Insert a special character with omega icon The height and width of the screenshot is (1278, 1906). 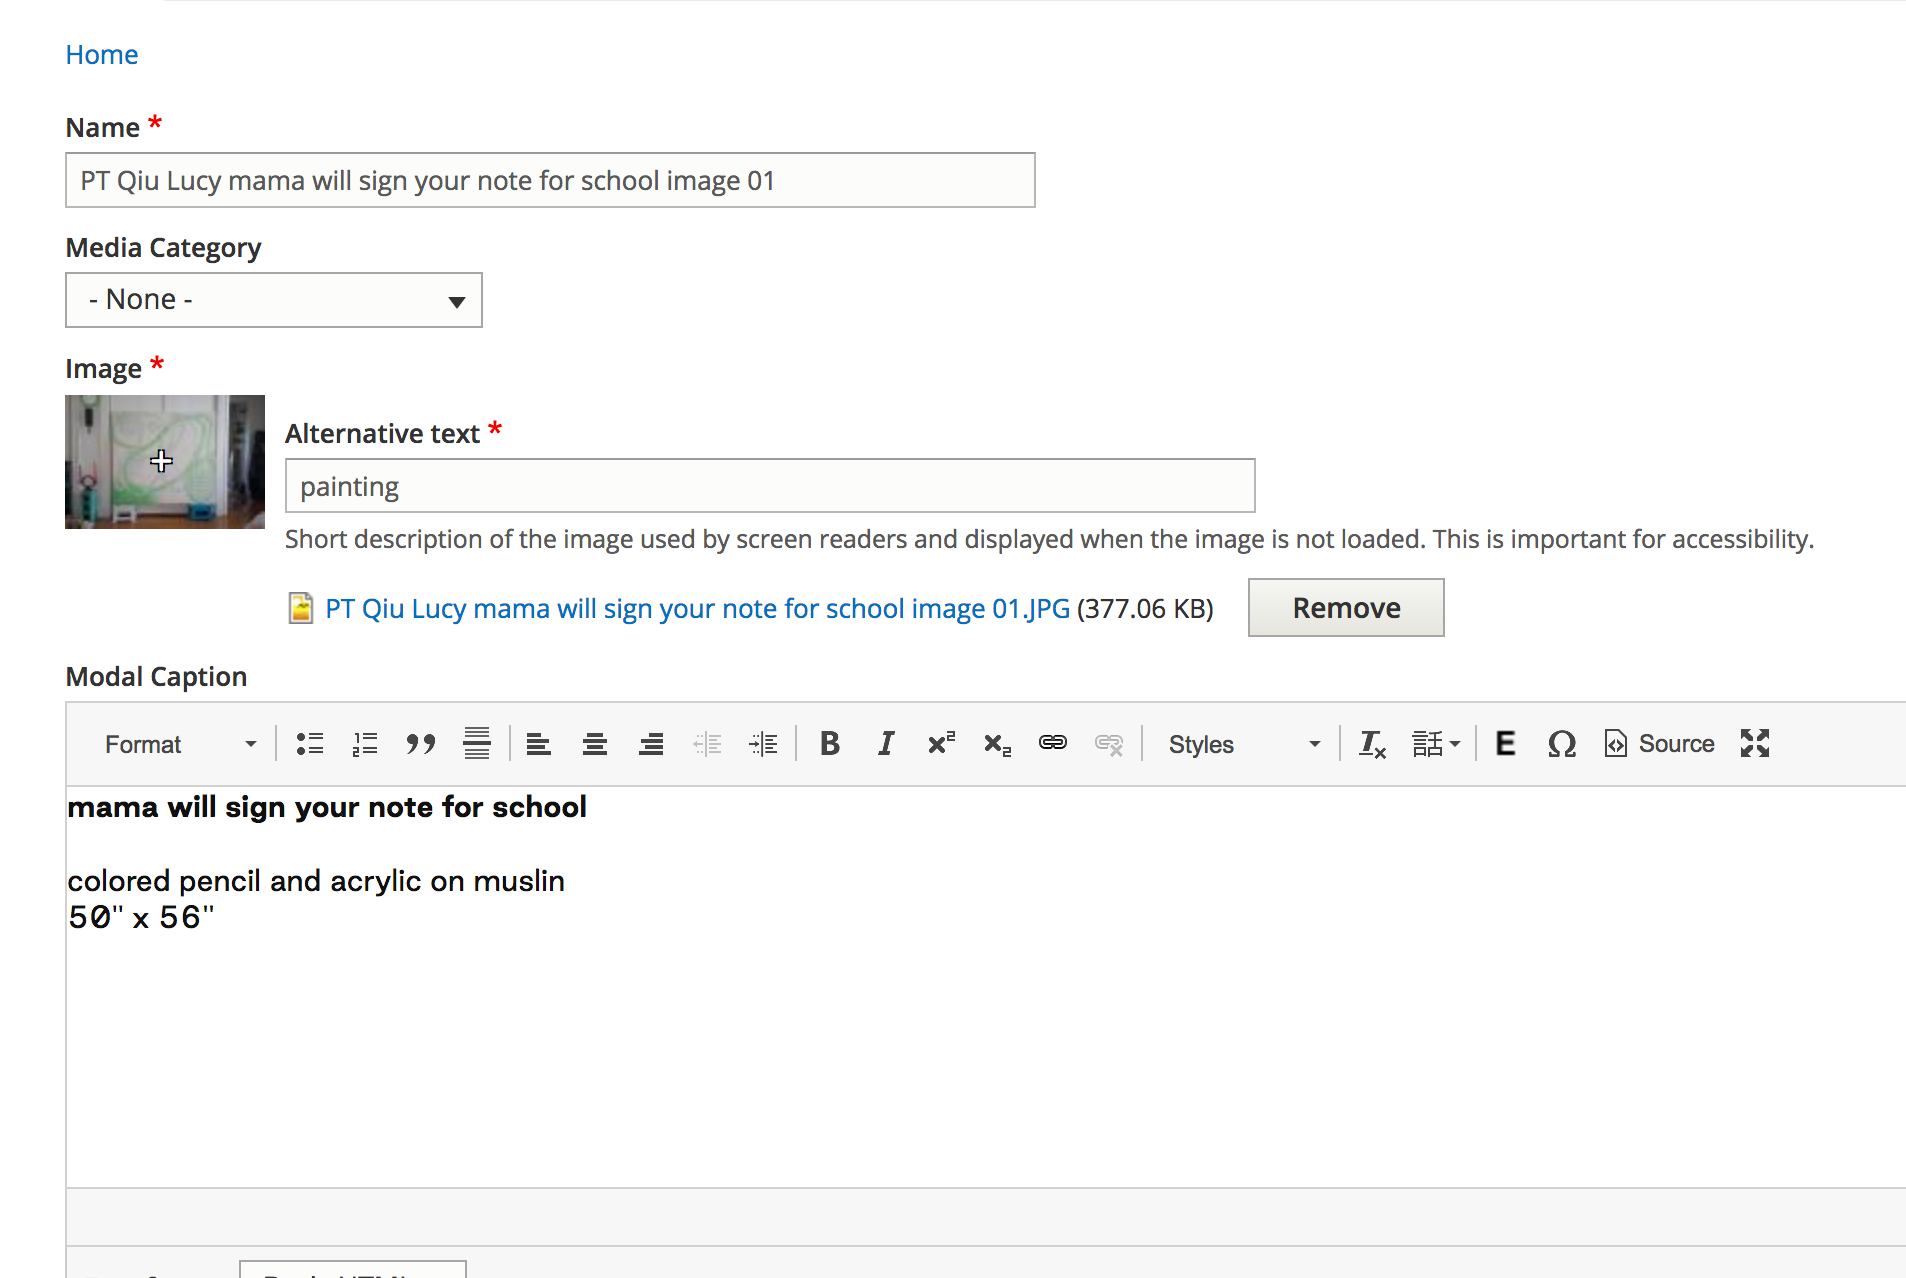pyautogui.click(x=1561, y=744)
